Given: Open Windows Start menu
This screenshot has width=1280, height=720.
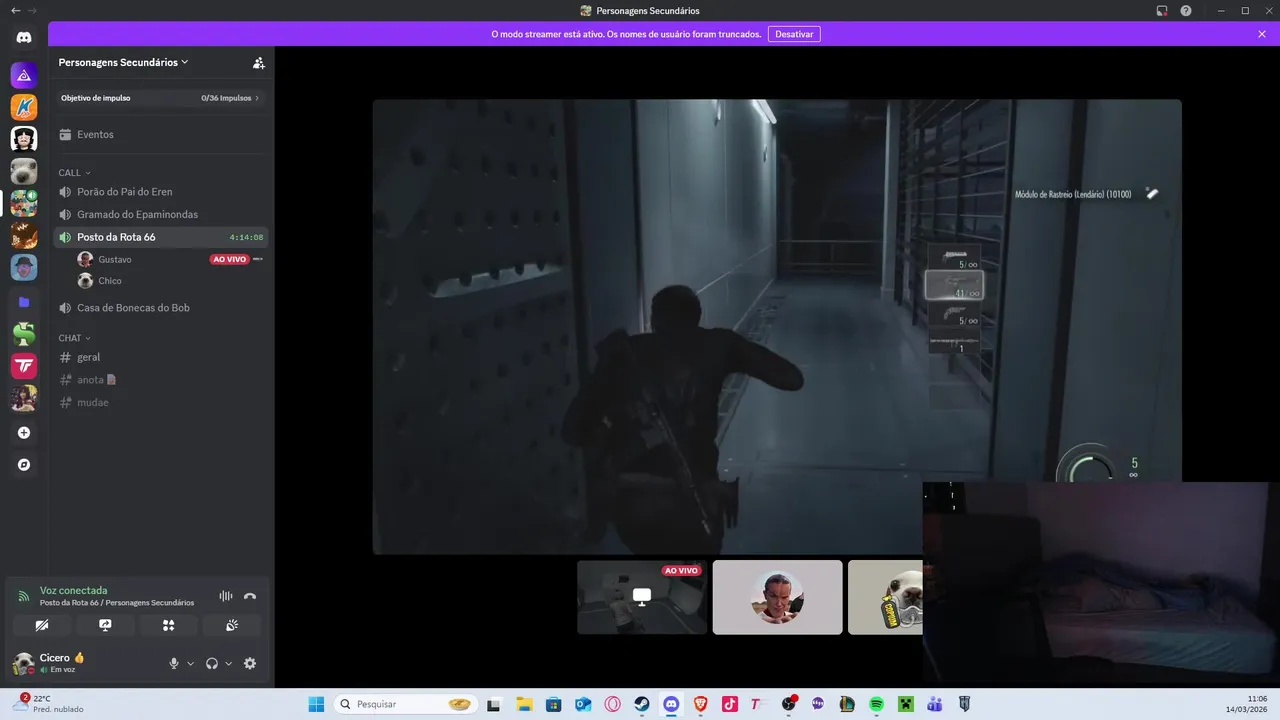Looking at the screenshot, I should click(x=316, y=704).
